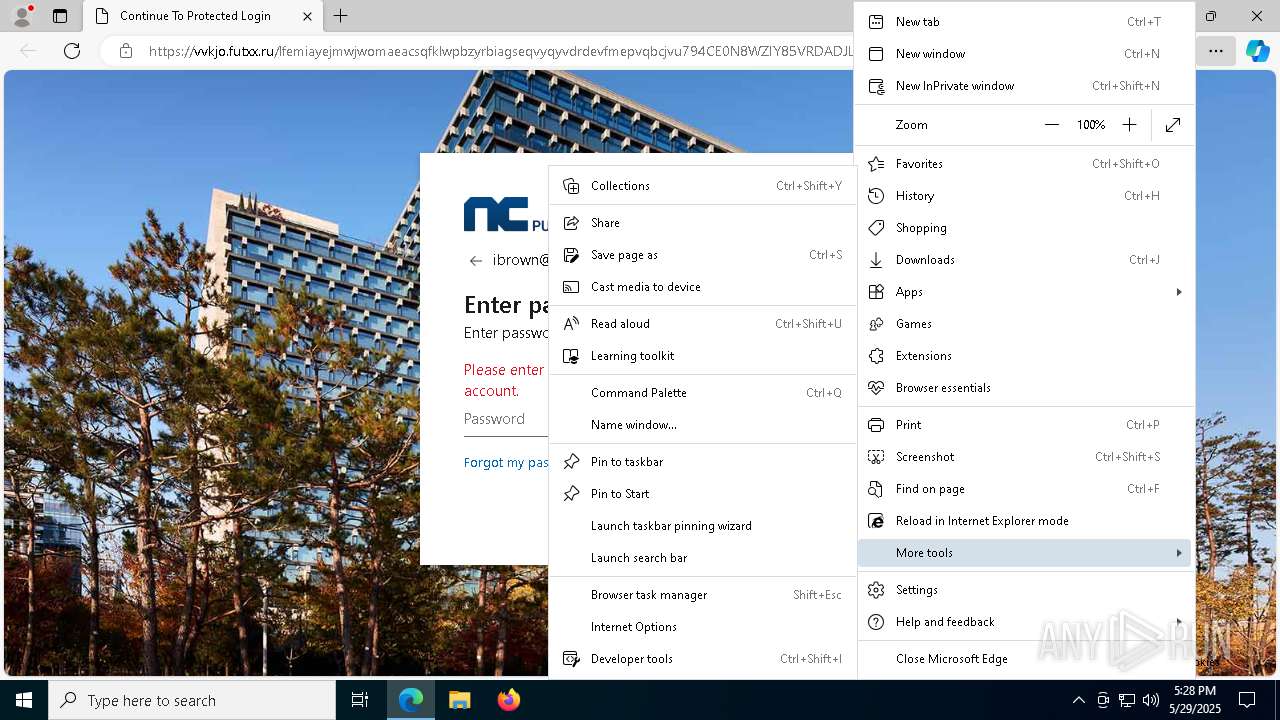The height and width of the screenshot is (720, 1280).
Task: Launch taskbar pinning wizard
Action: [703, 526]
